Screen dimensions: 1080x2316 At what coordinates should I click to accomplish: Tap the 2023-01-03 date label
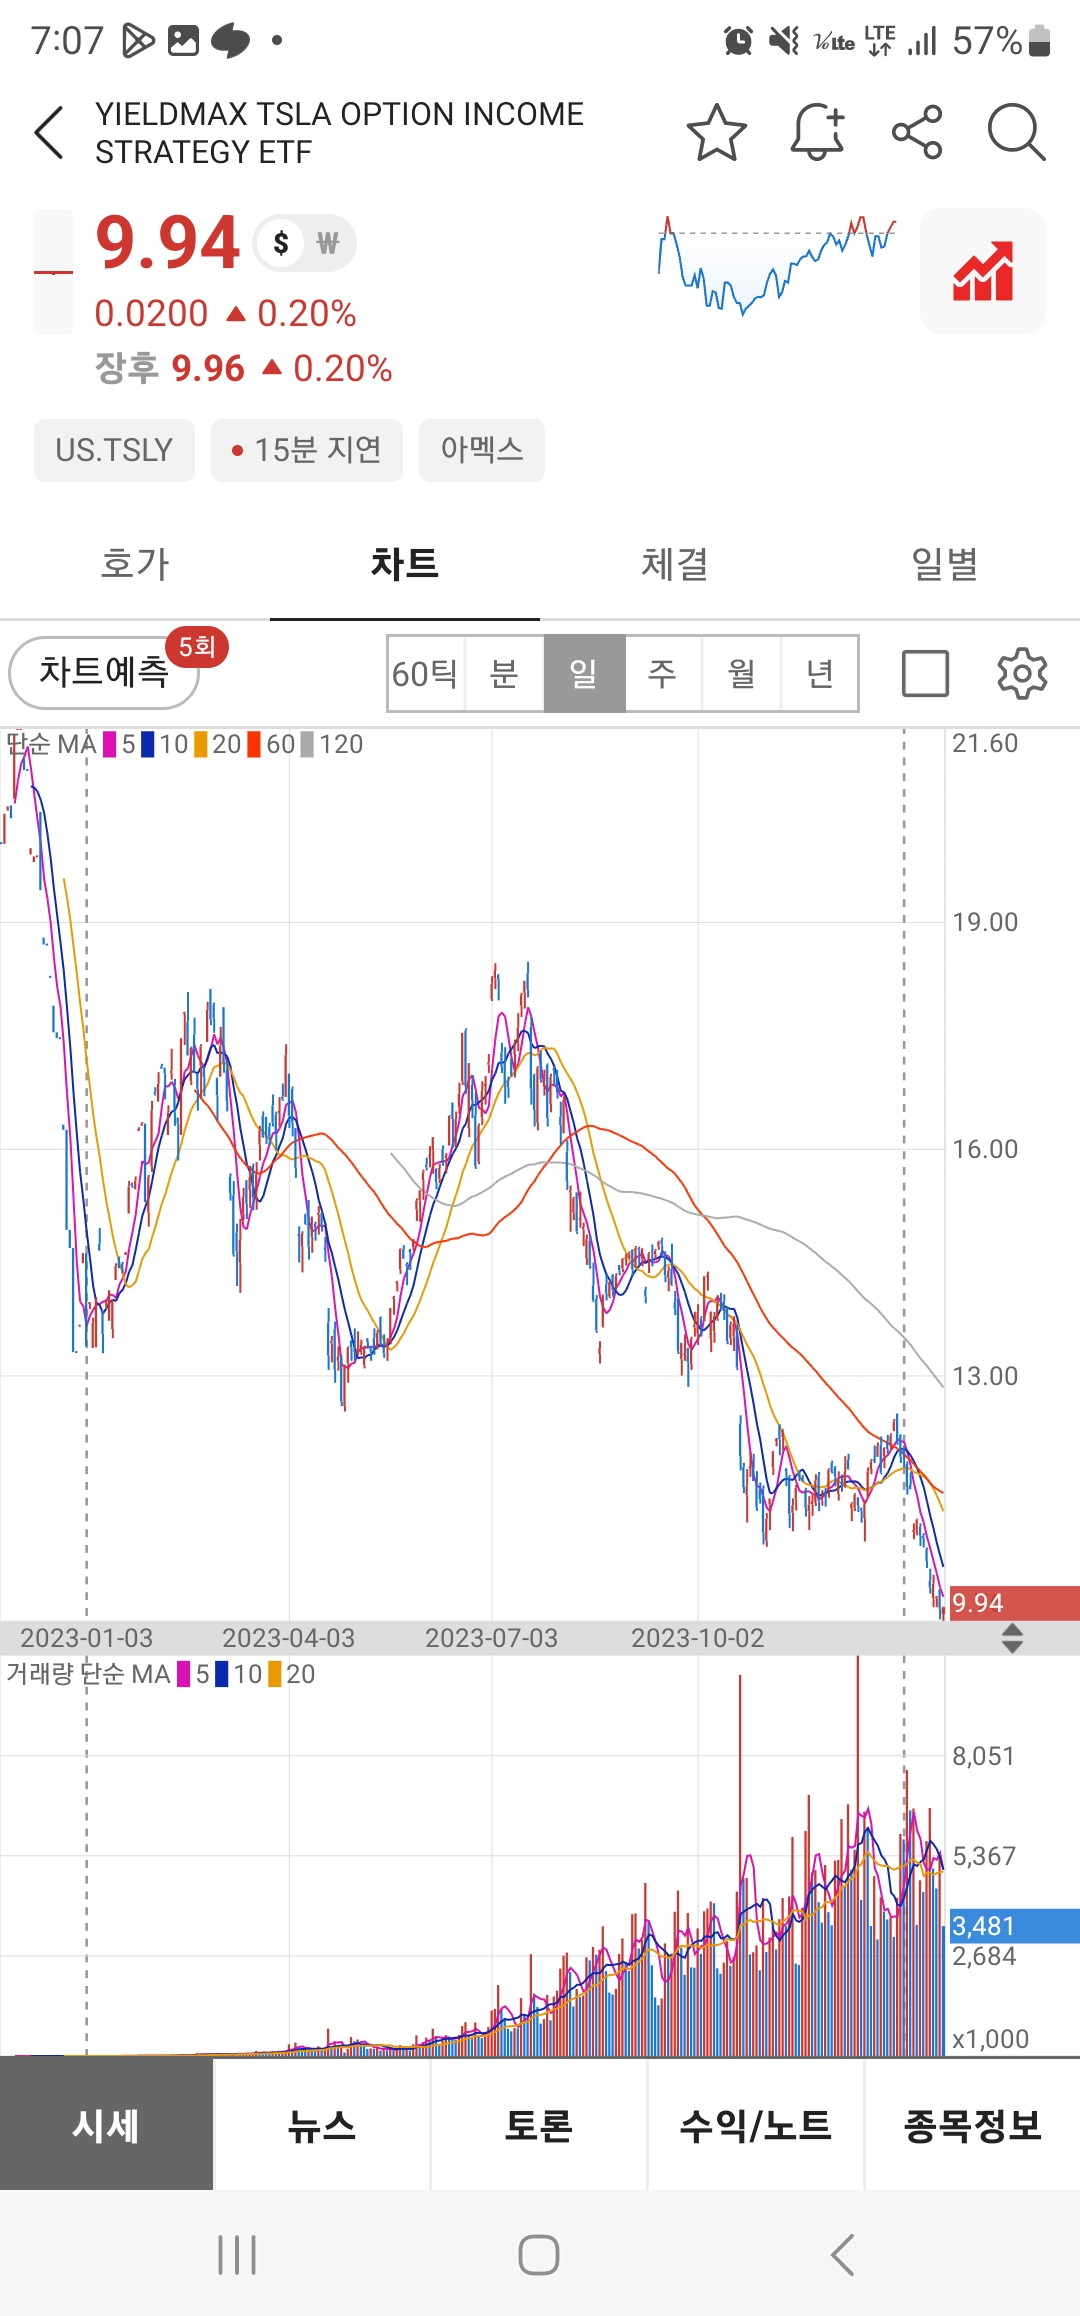87,1638
